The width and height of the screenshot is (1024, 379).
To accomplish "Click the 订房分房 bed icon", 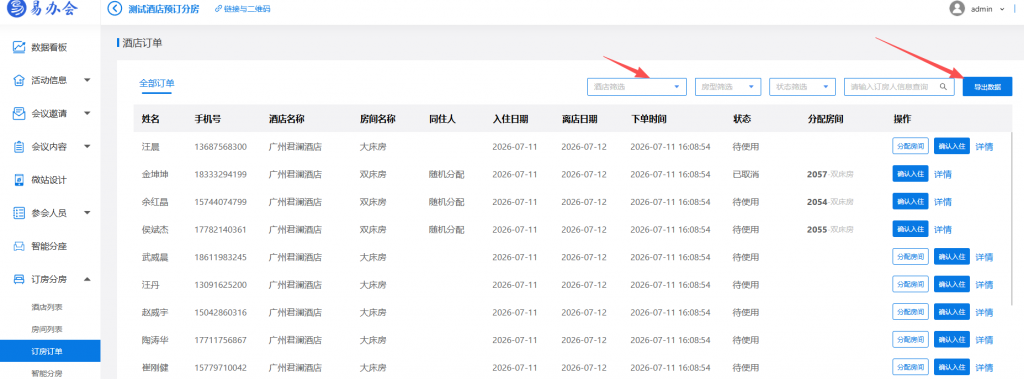I will pos(19,280).
